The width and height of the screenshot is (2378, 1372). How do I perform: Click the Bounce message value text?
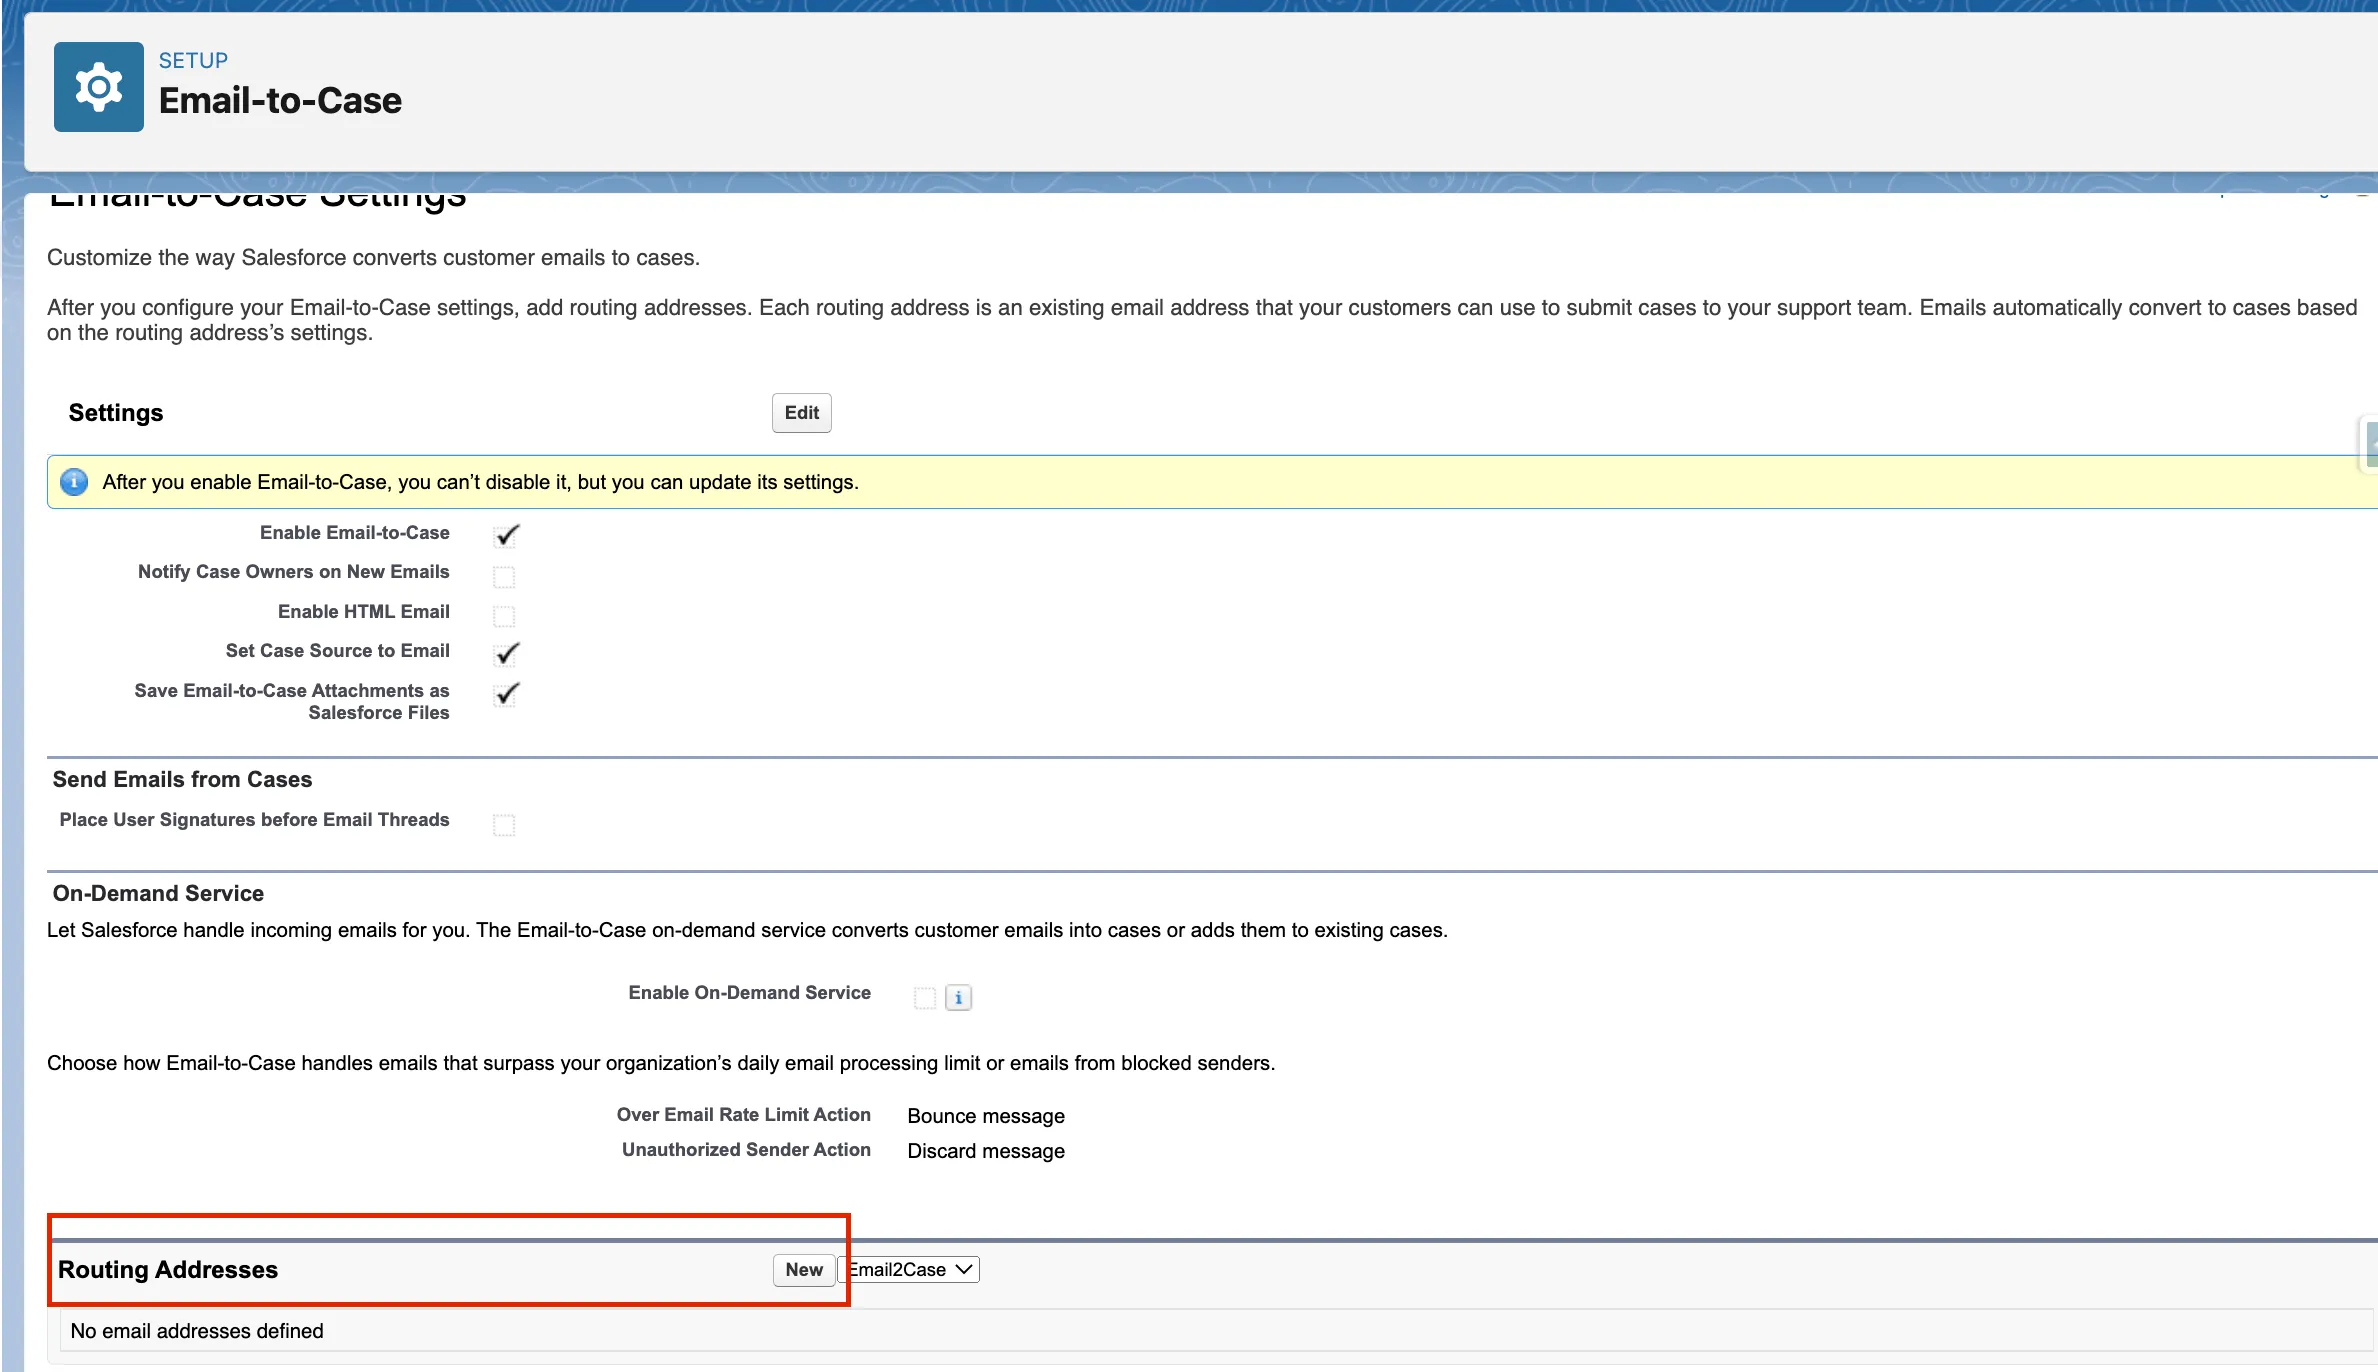985,1116
